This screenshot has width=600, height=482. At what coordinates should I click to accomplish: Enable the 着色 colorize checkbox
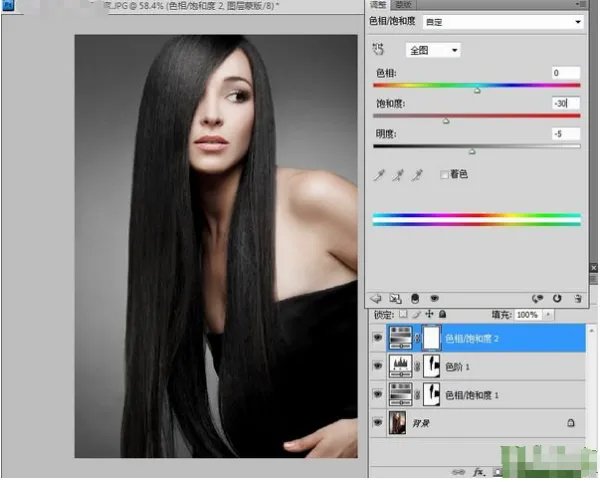pyautogui.click(x=445, y=175)
